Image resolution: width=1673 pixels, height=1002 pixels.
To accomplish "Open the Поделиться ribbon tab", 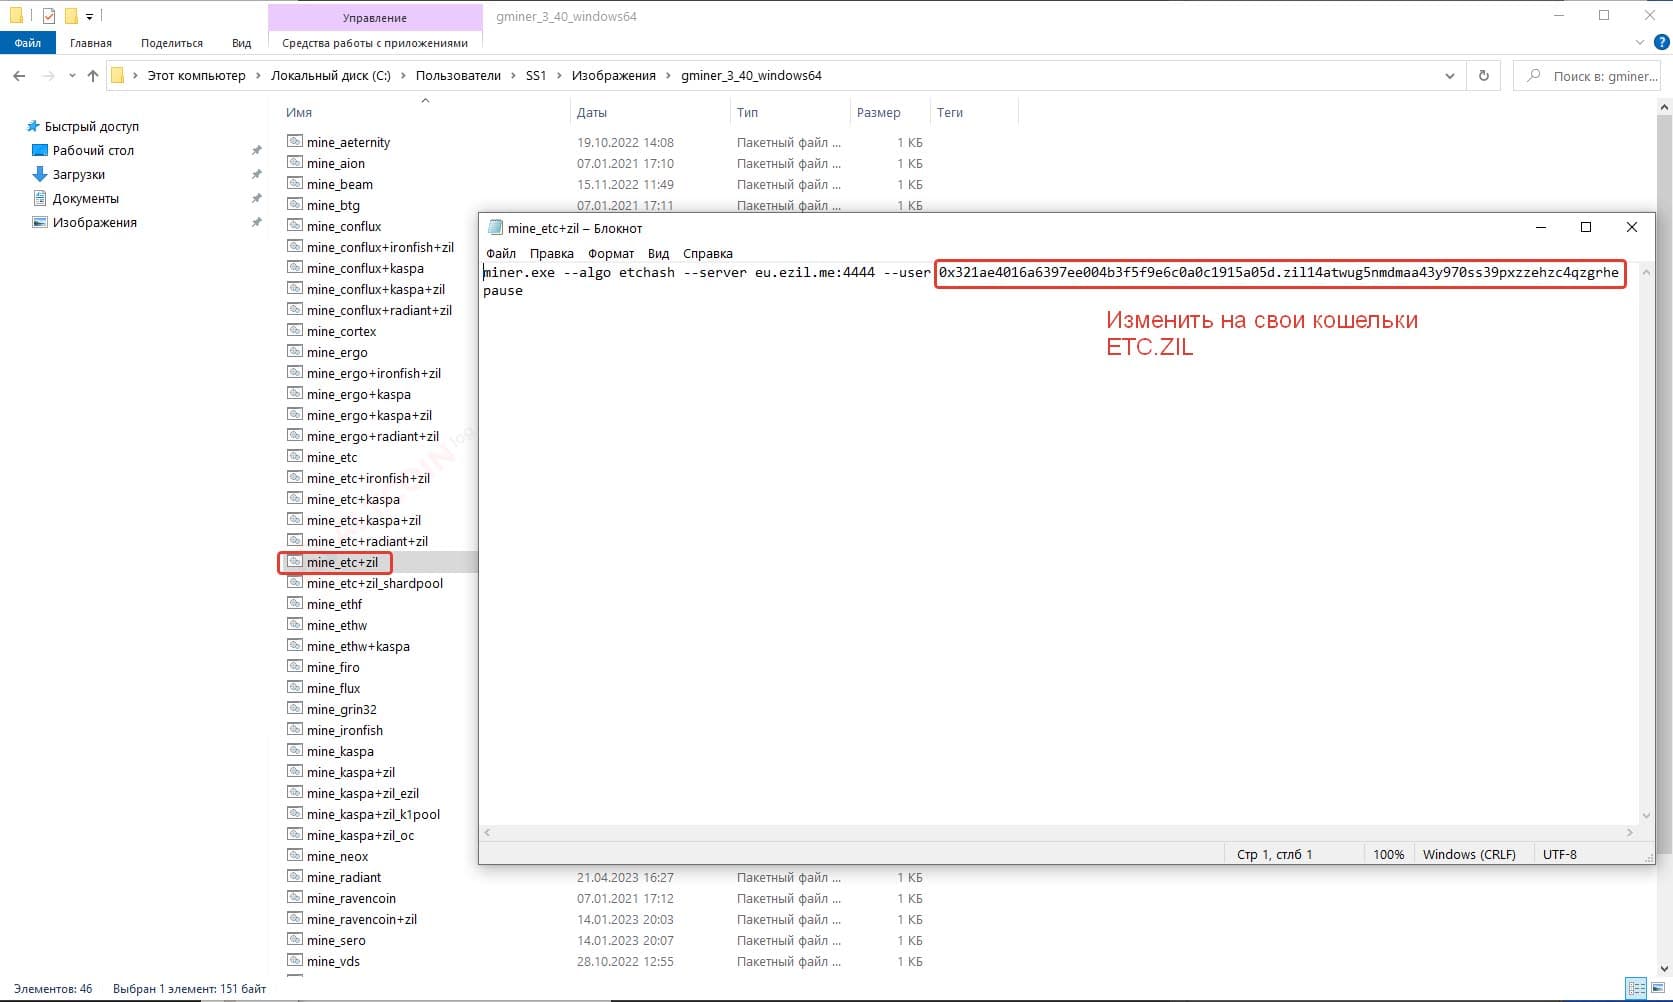I will click(172, 43).
